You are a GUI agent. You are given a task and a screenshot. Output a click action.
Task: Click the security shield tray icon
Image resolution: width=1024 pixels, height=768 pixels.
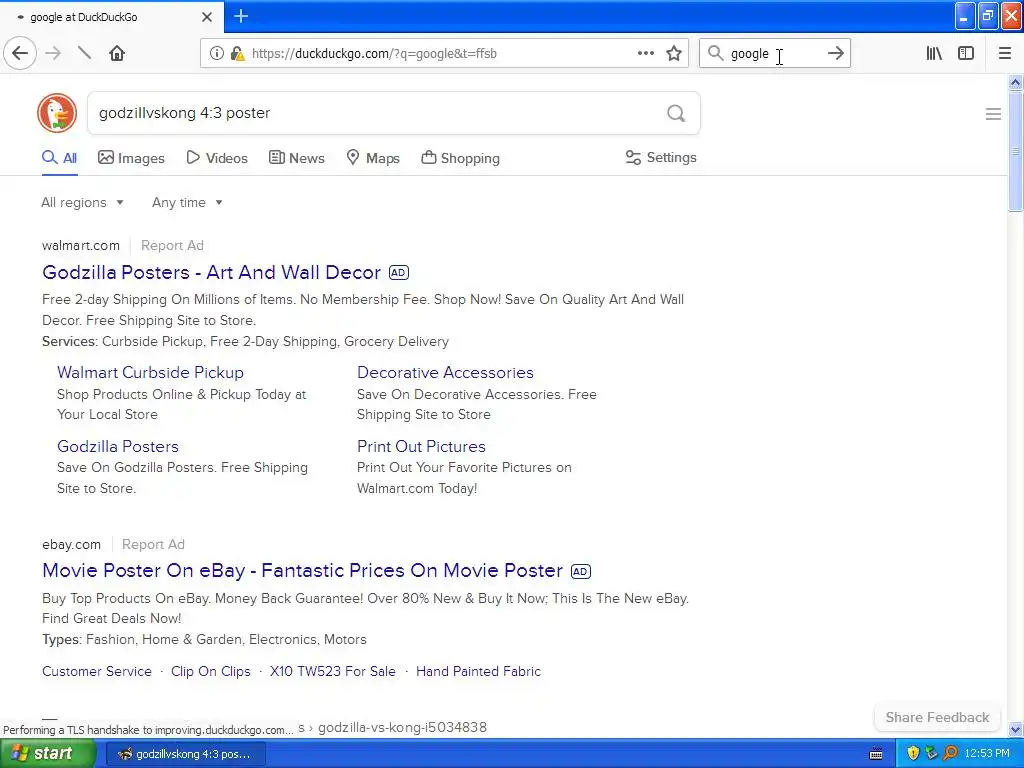(913, 753)
